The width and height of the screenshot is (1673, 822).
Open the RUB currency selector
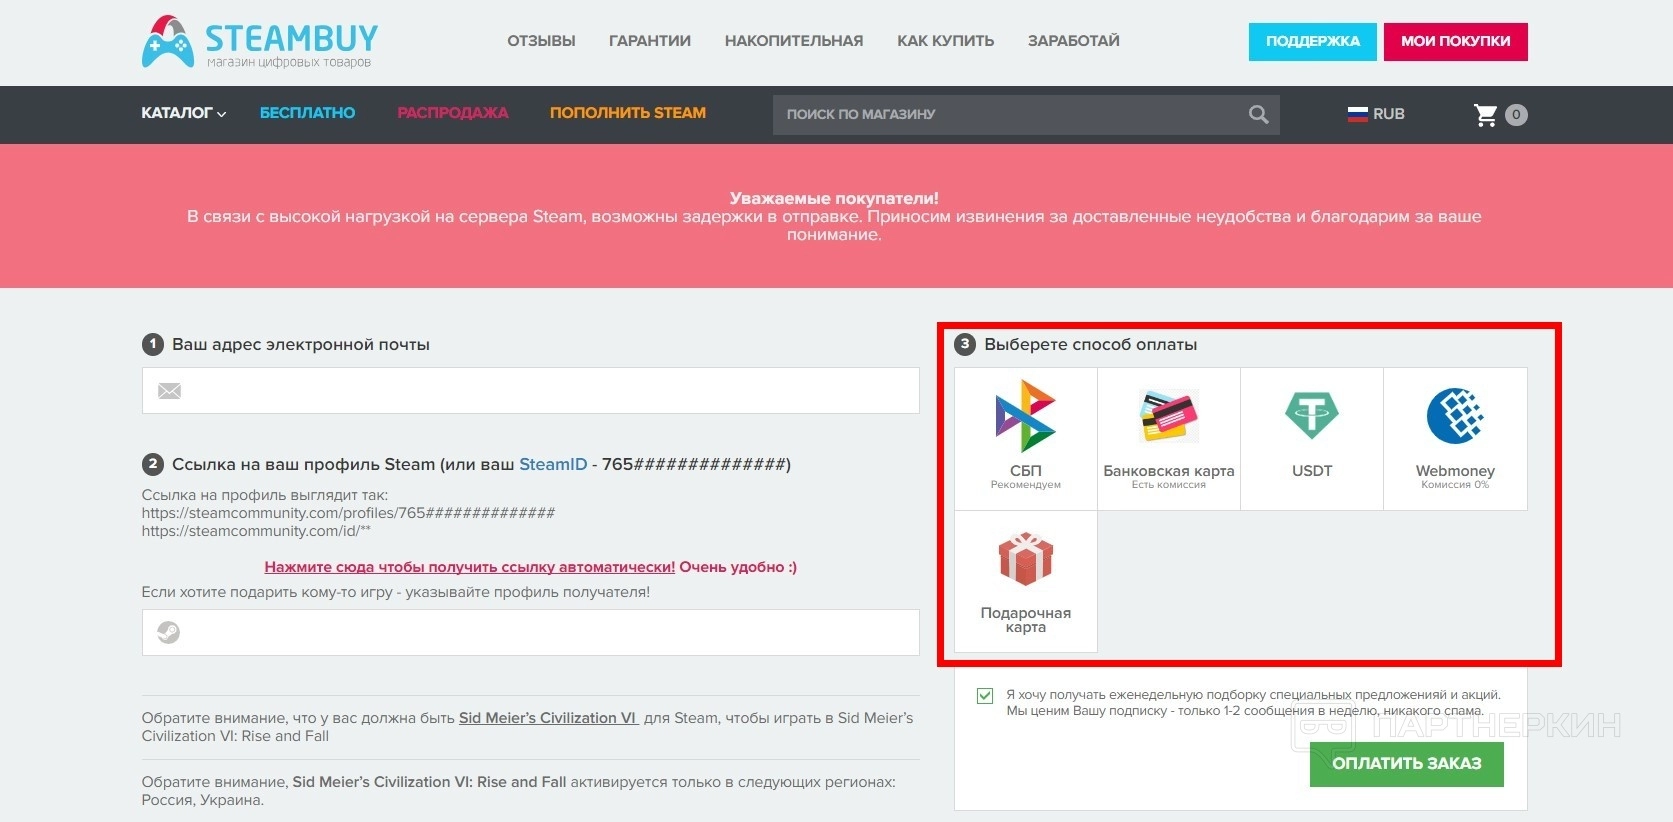pyautogui.click(x=1376, y=114)
